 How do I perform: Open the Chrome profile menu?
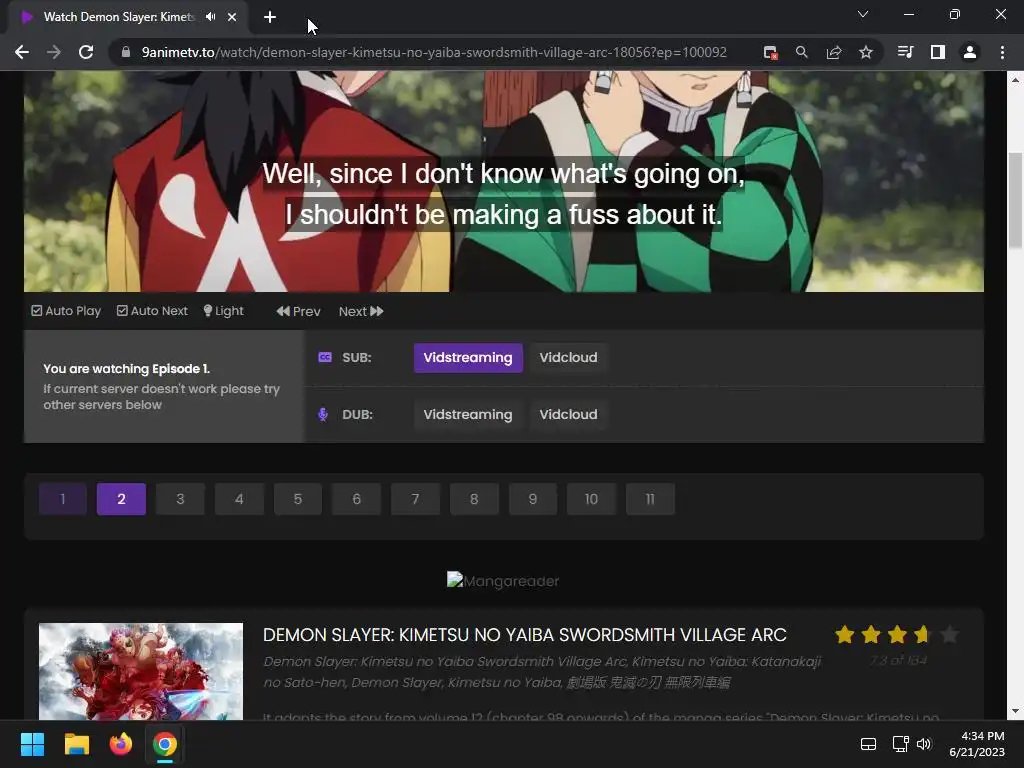click(x=970, y=52)
